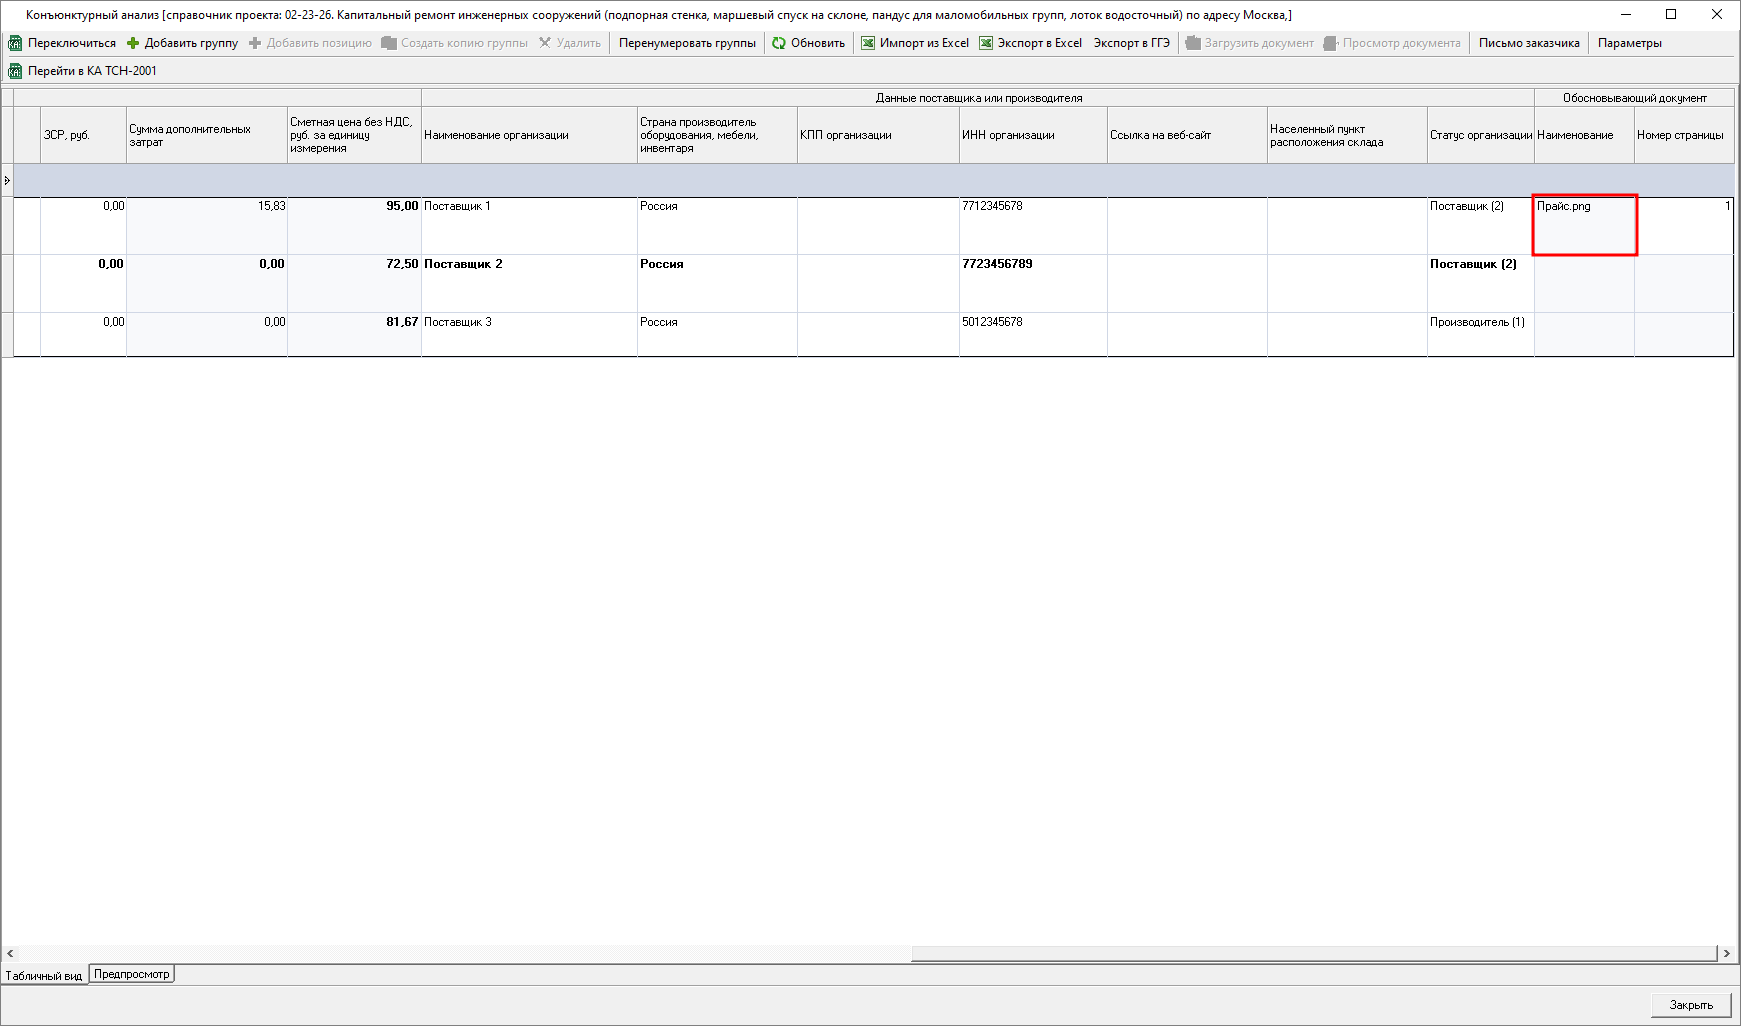
Task: Click Экспорт в ГГЭ toolbar item
Action: click(1131, 43)
